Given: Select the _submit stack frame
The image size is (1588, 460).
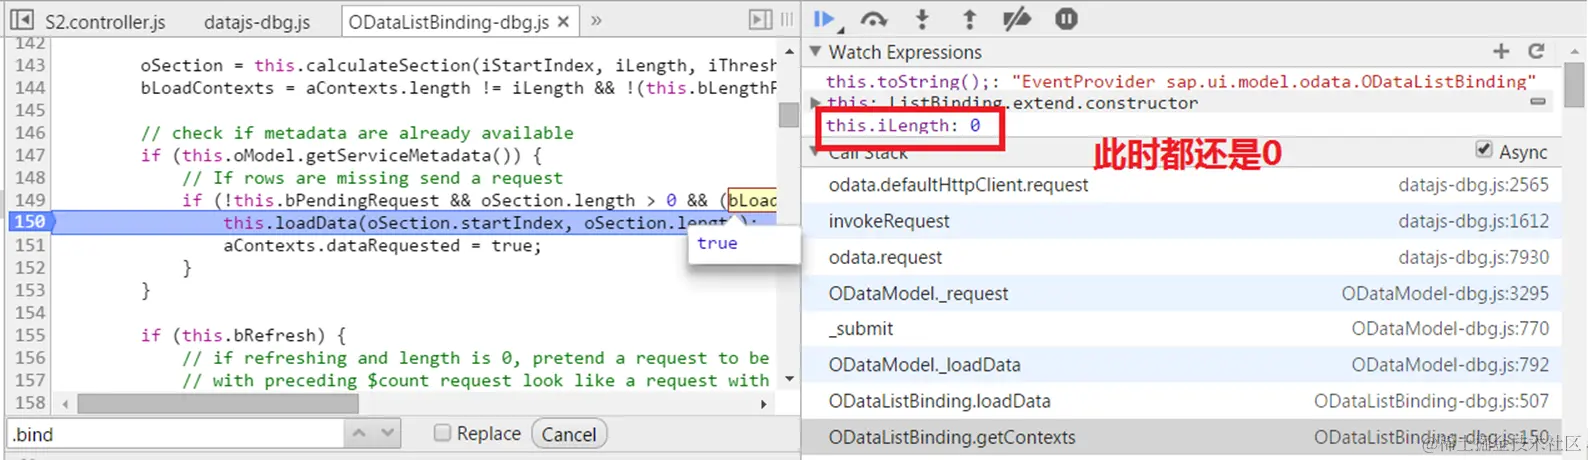Looking at the screenshot, I should click(x=1181, y=329).
